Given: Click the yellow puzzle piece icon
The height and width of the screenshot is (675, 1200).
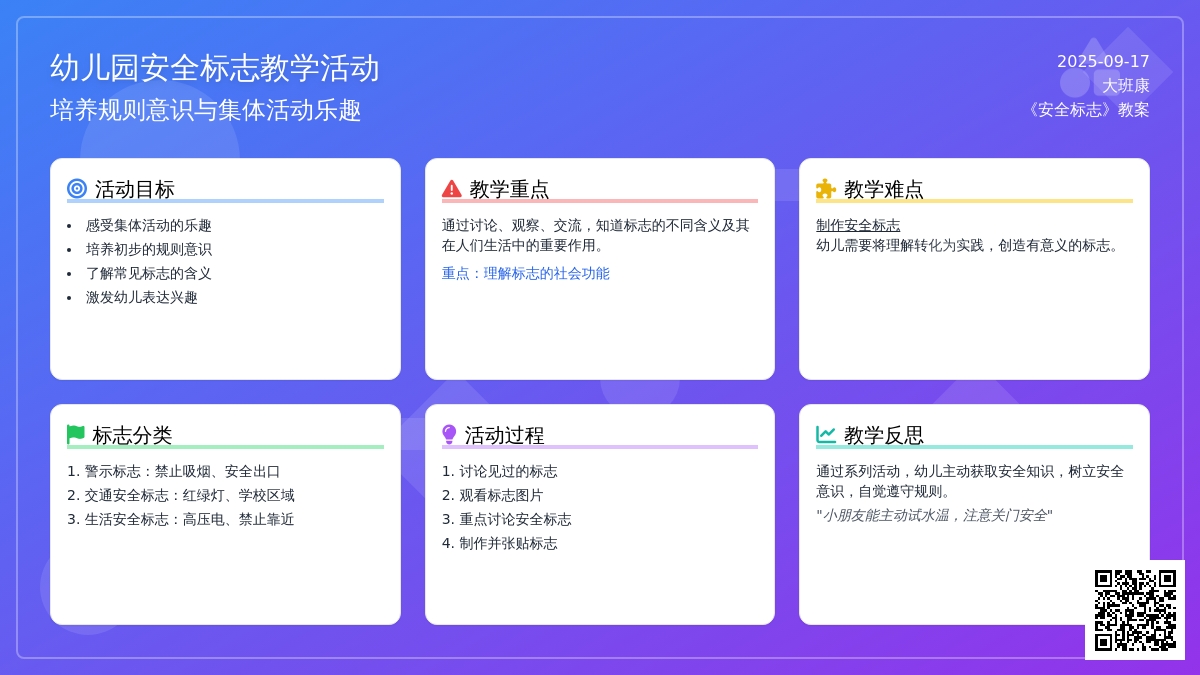Looking at the screenshot, I should click(x=826, y=189).
